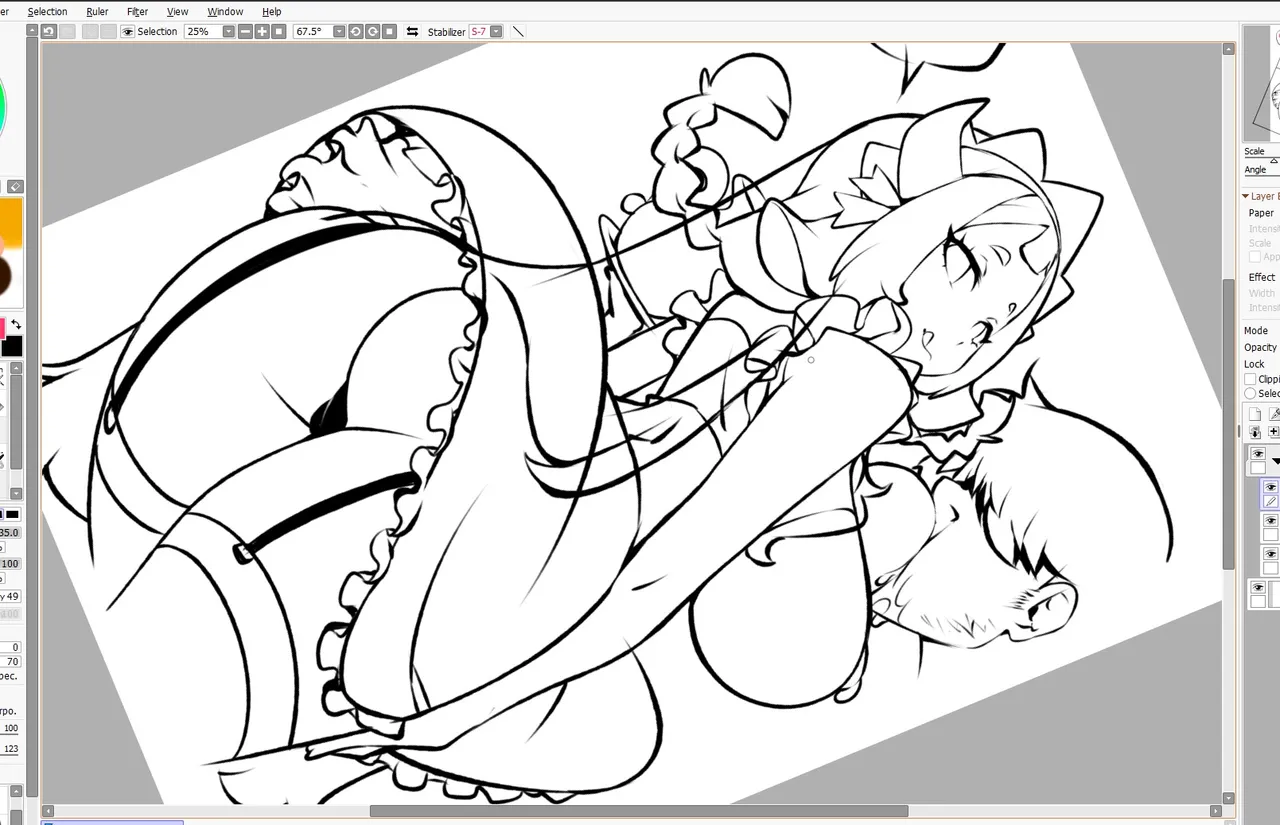This screenshot has width=1280, height=825.
Task: Select the straight line drawing mode icon
Action: pyautogui.click(x=518, y=32)
